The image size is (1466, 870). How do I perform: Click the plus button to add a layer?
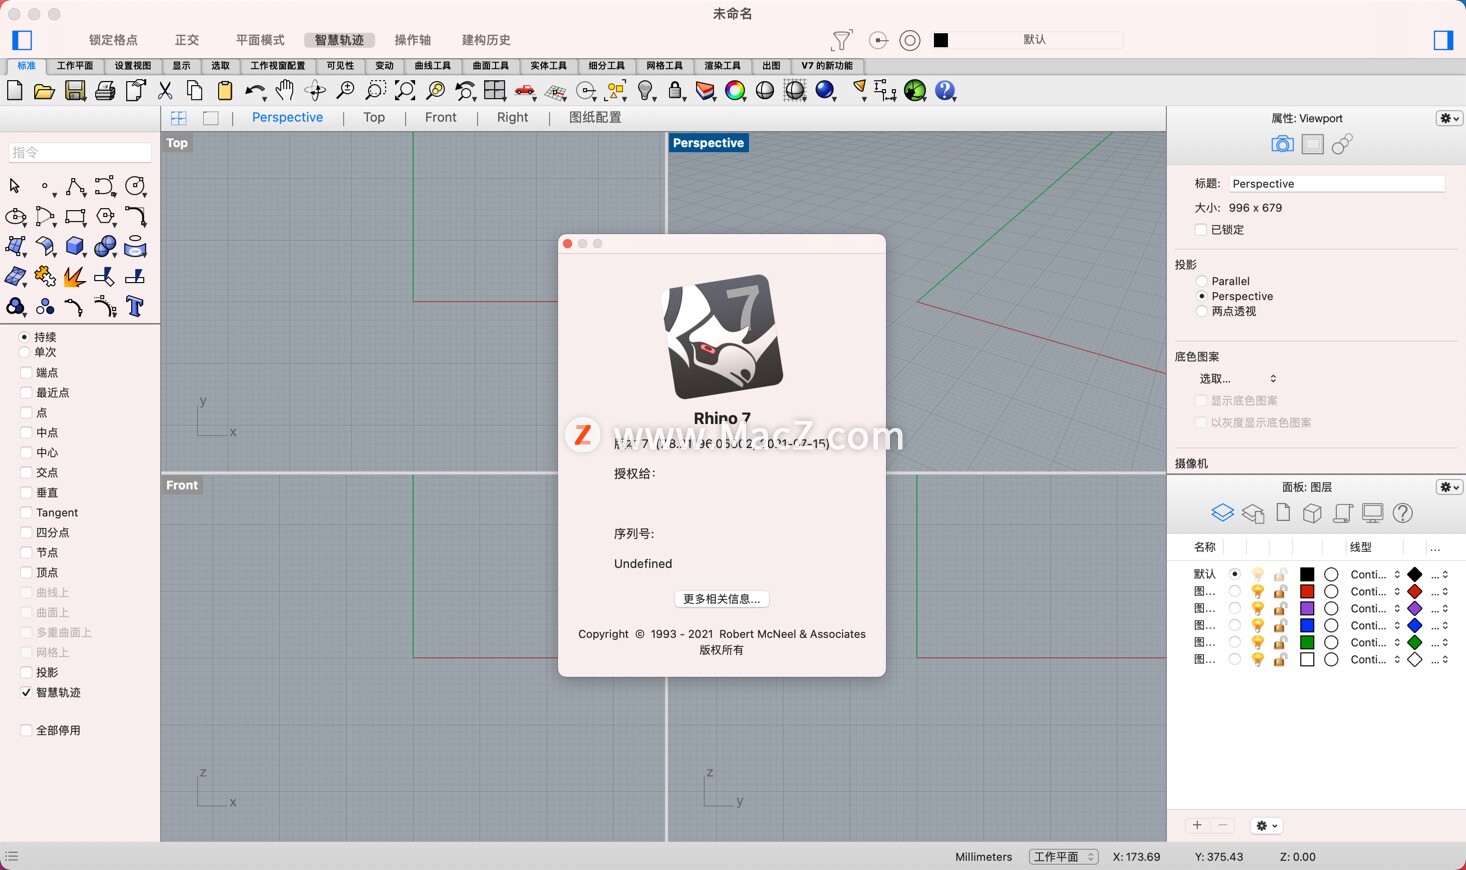[x=1197, y=826]
